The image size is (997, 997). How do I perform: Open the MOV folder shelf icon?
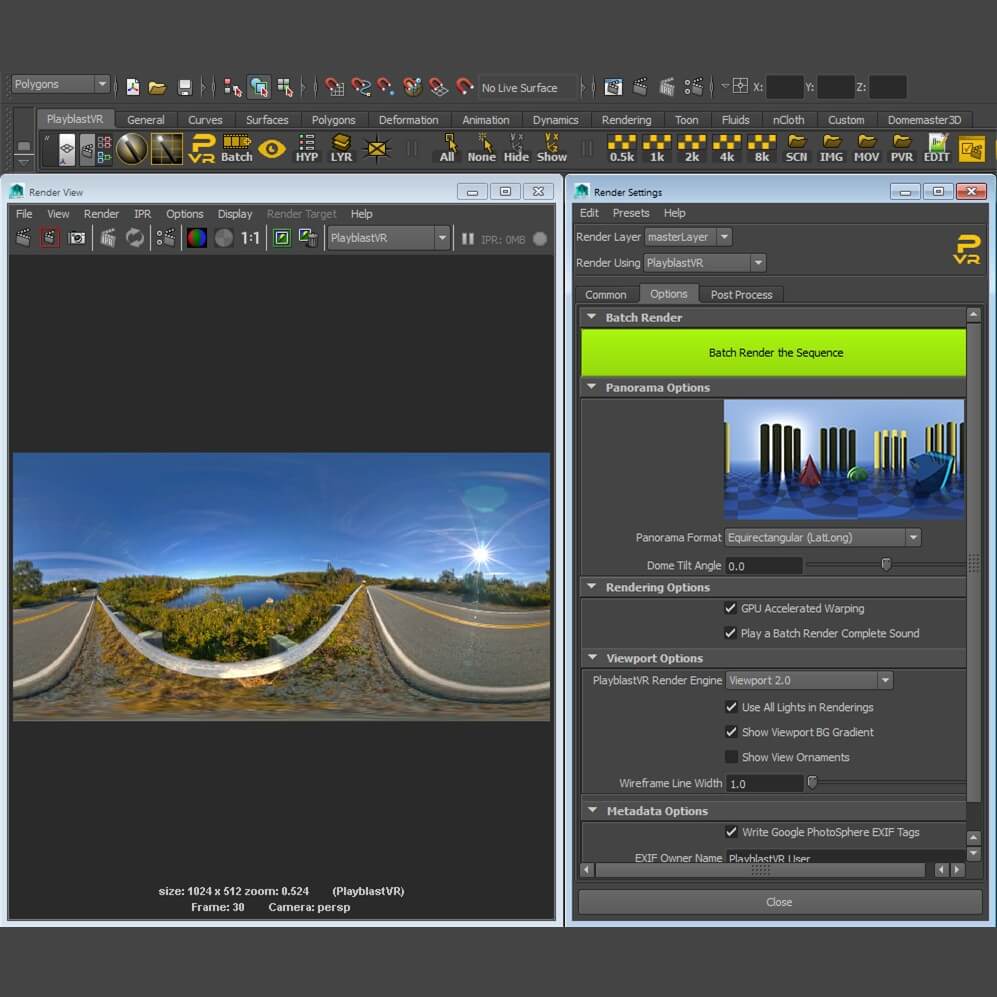click(x=866, y=149)
